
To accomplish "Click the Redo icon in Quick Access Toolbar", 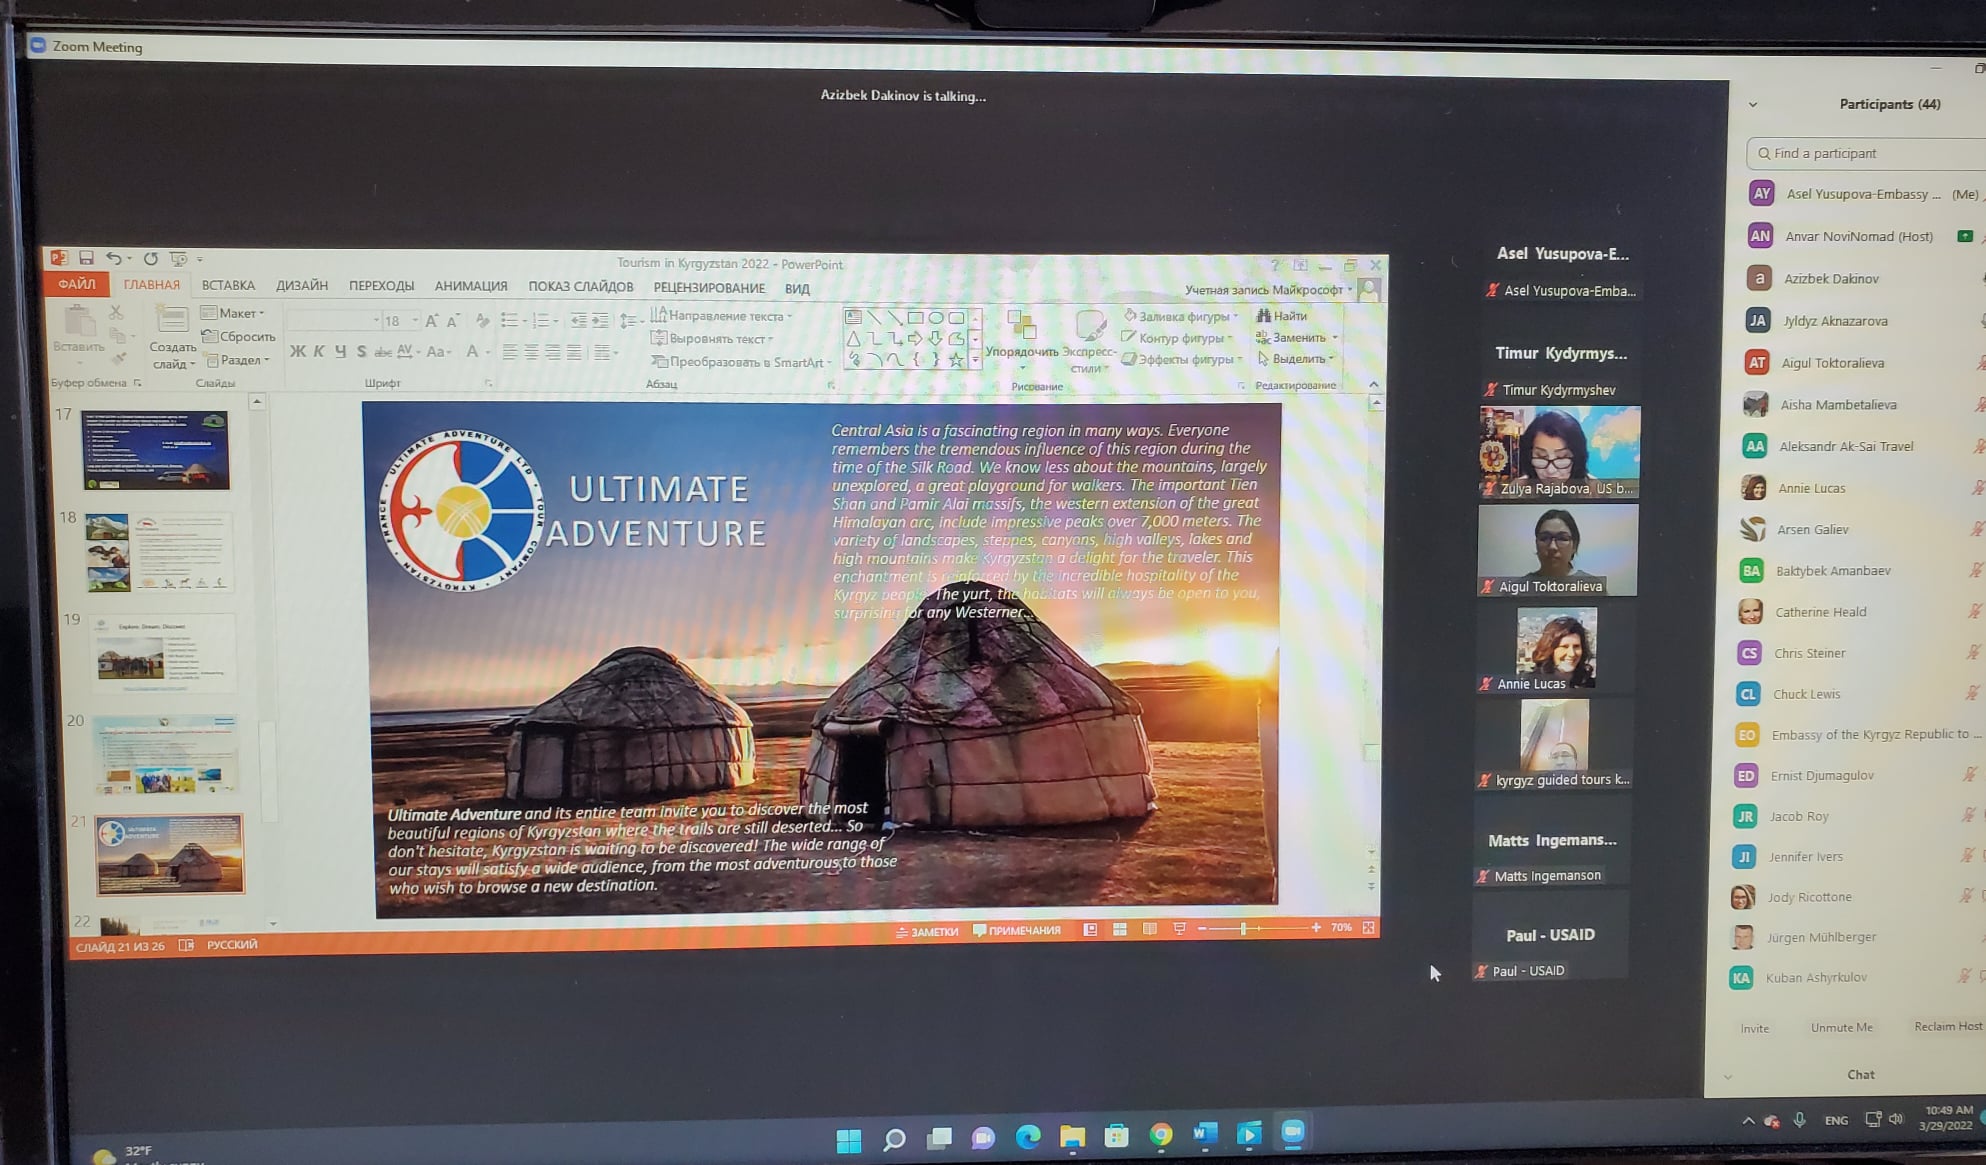I will [150, 258].
